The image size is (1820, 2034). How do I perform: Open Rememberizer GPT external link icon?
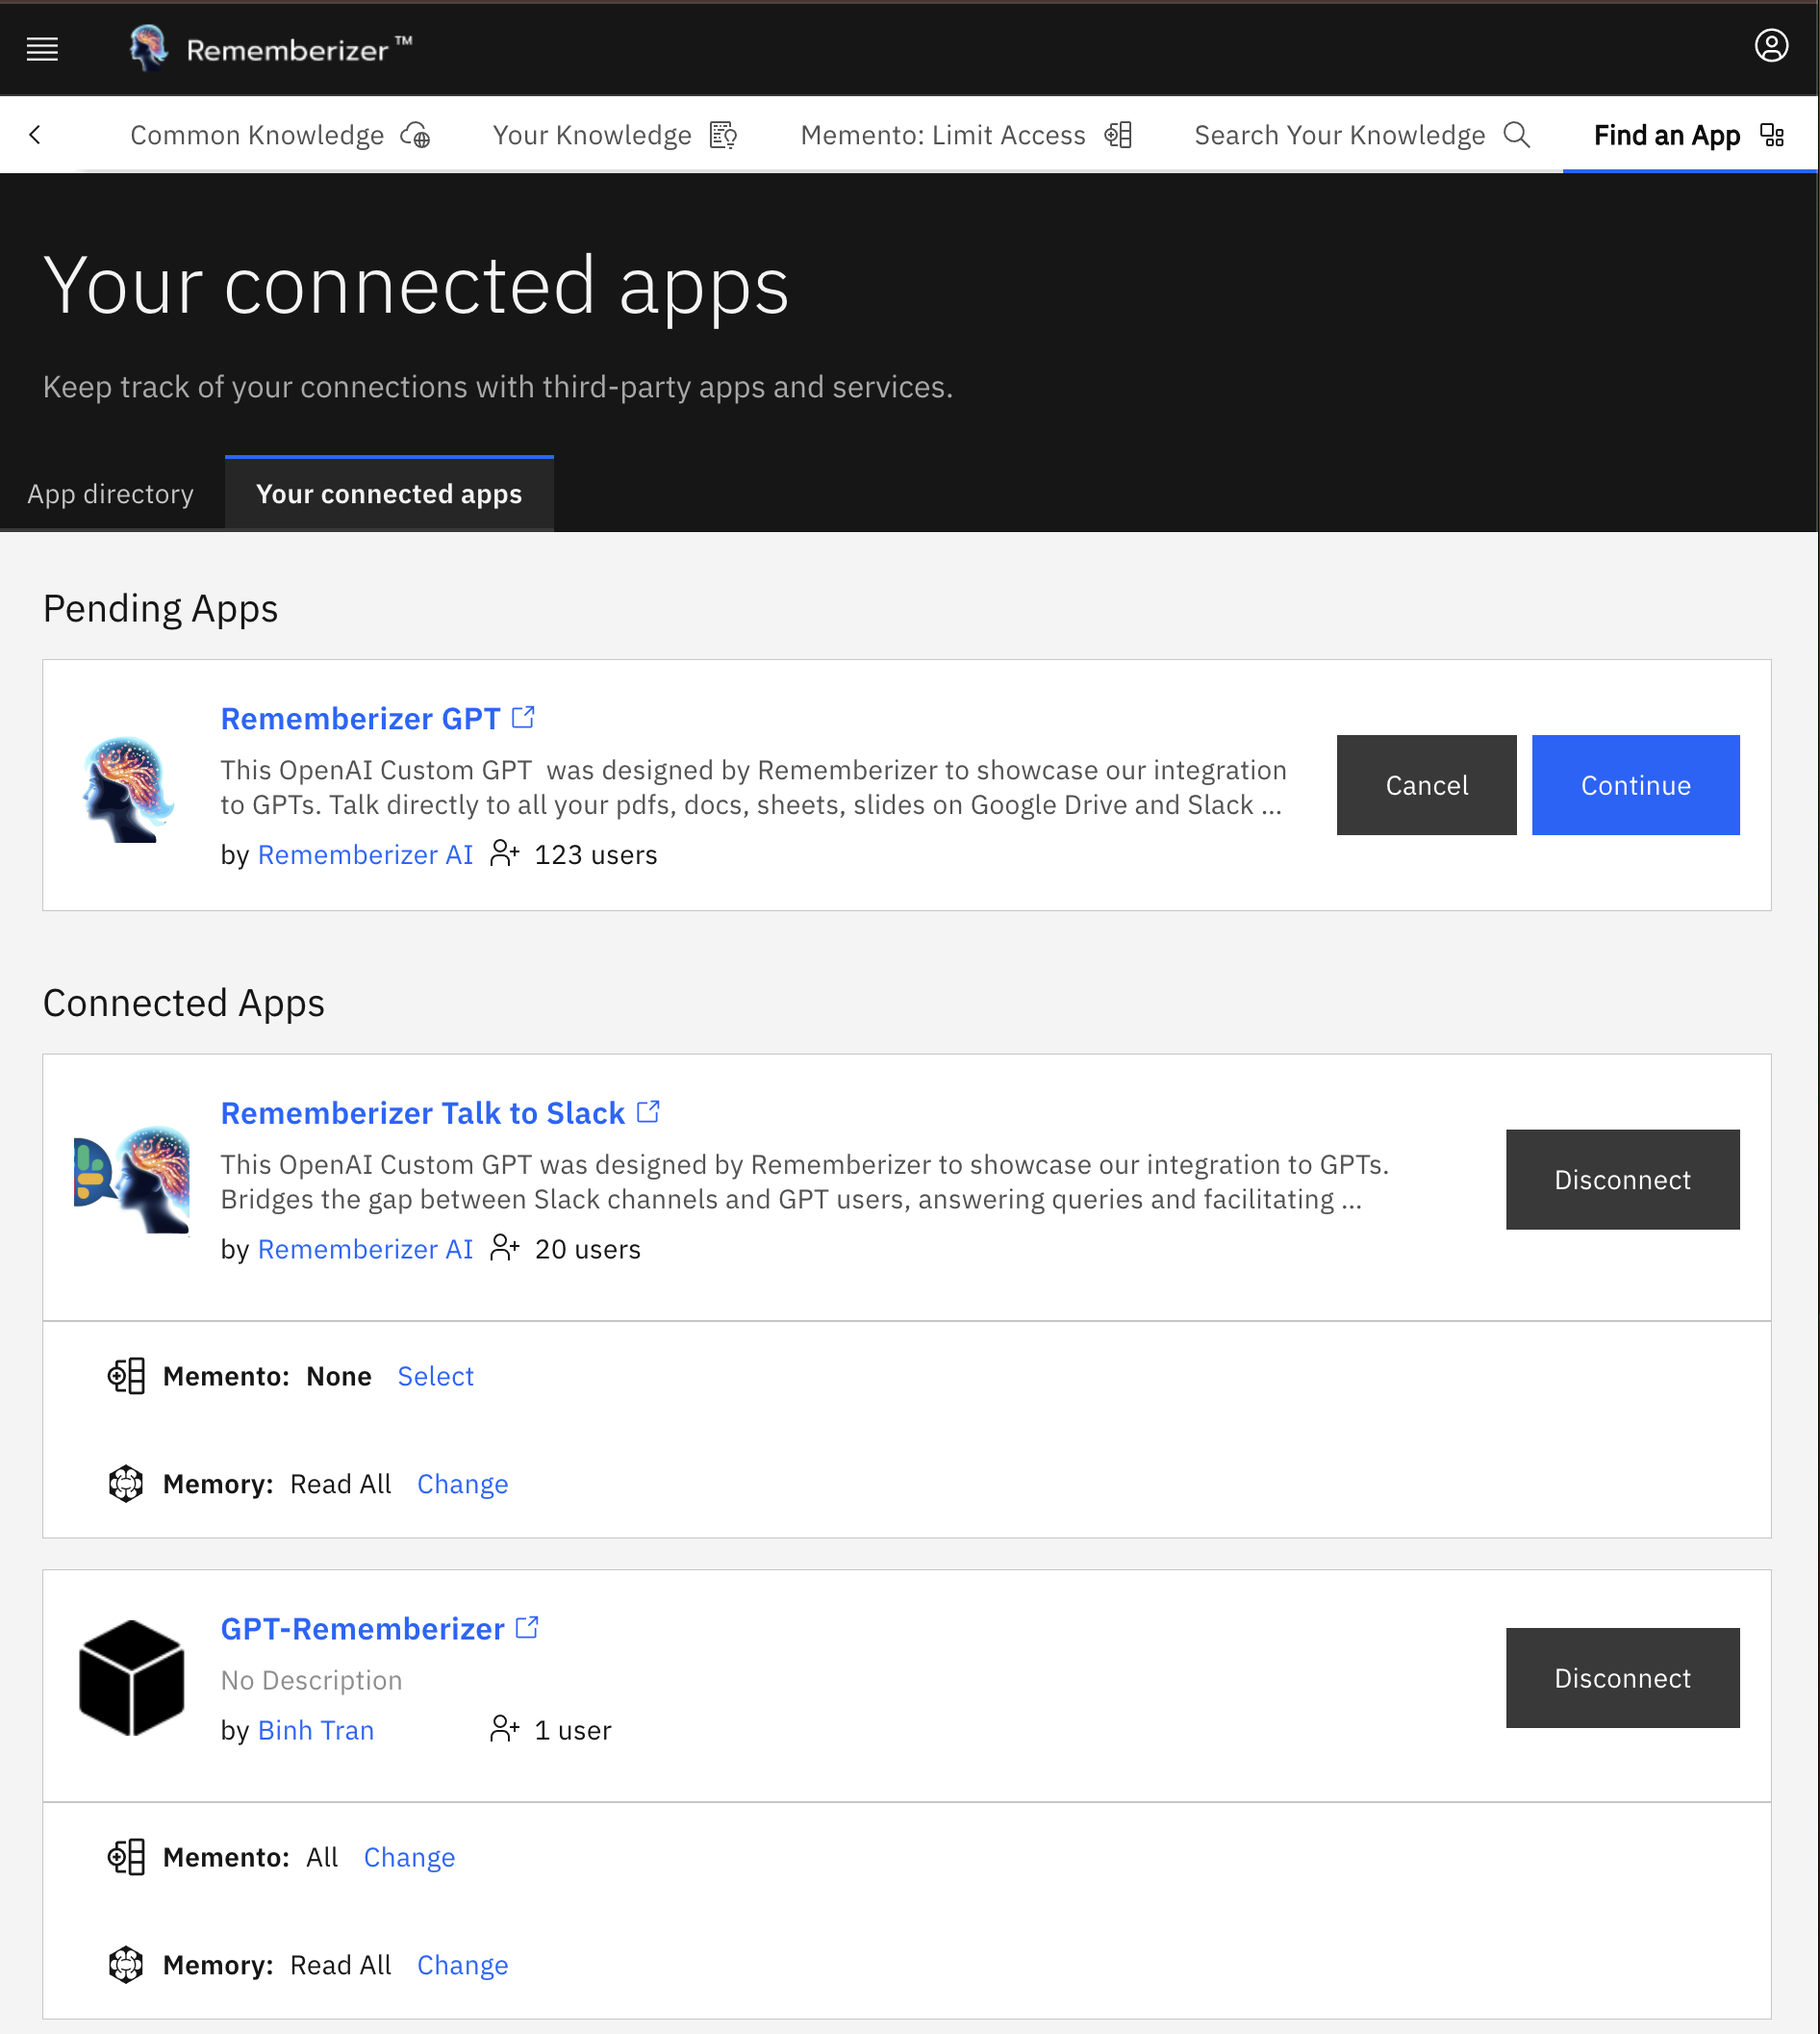click(523, 717)
